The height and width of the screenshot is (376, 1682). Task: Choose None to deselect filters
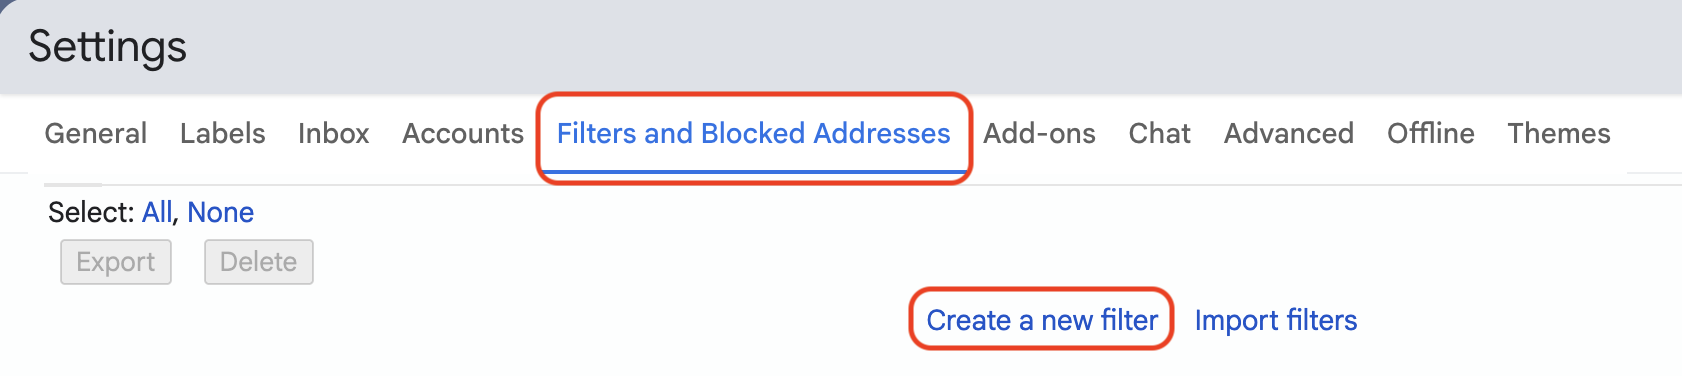(x=221, y=212)
